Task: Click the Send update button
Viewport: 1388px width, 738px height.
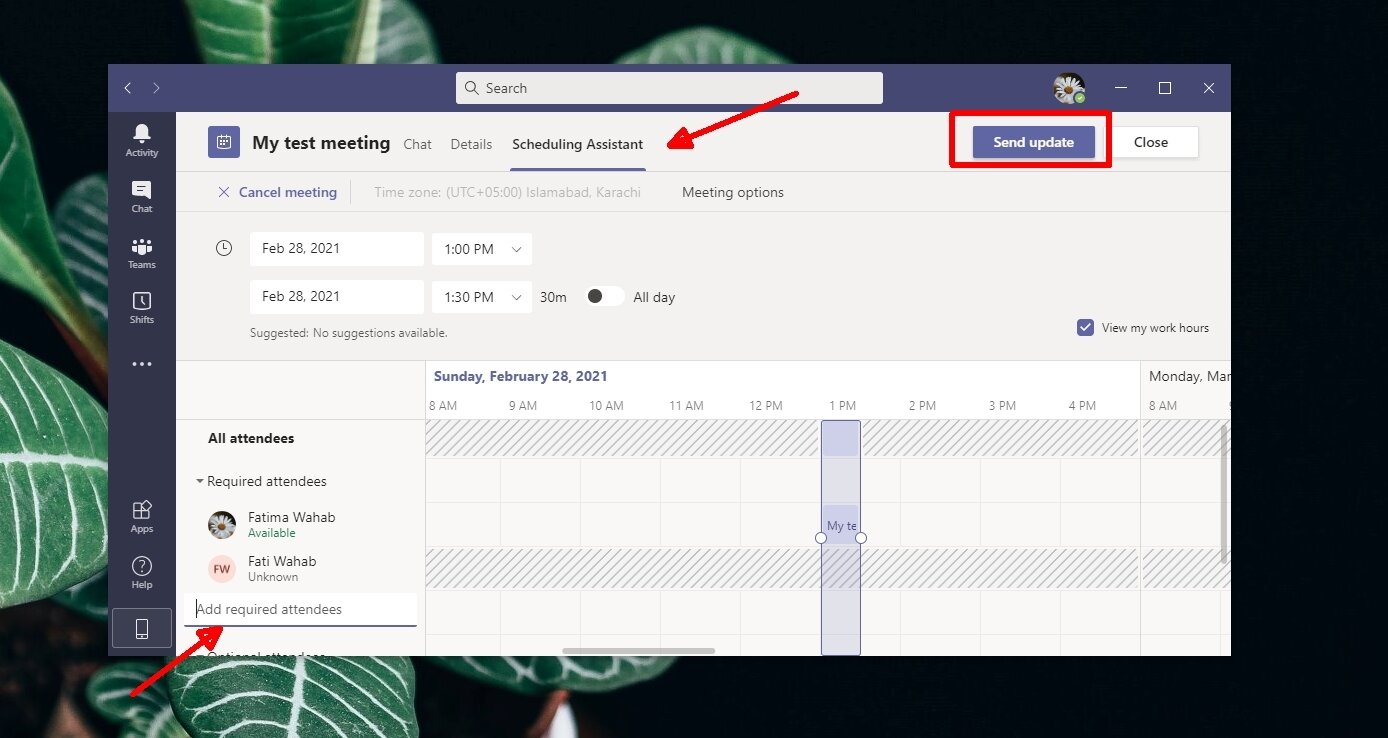Action: point(1033,142)
